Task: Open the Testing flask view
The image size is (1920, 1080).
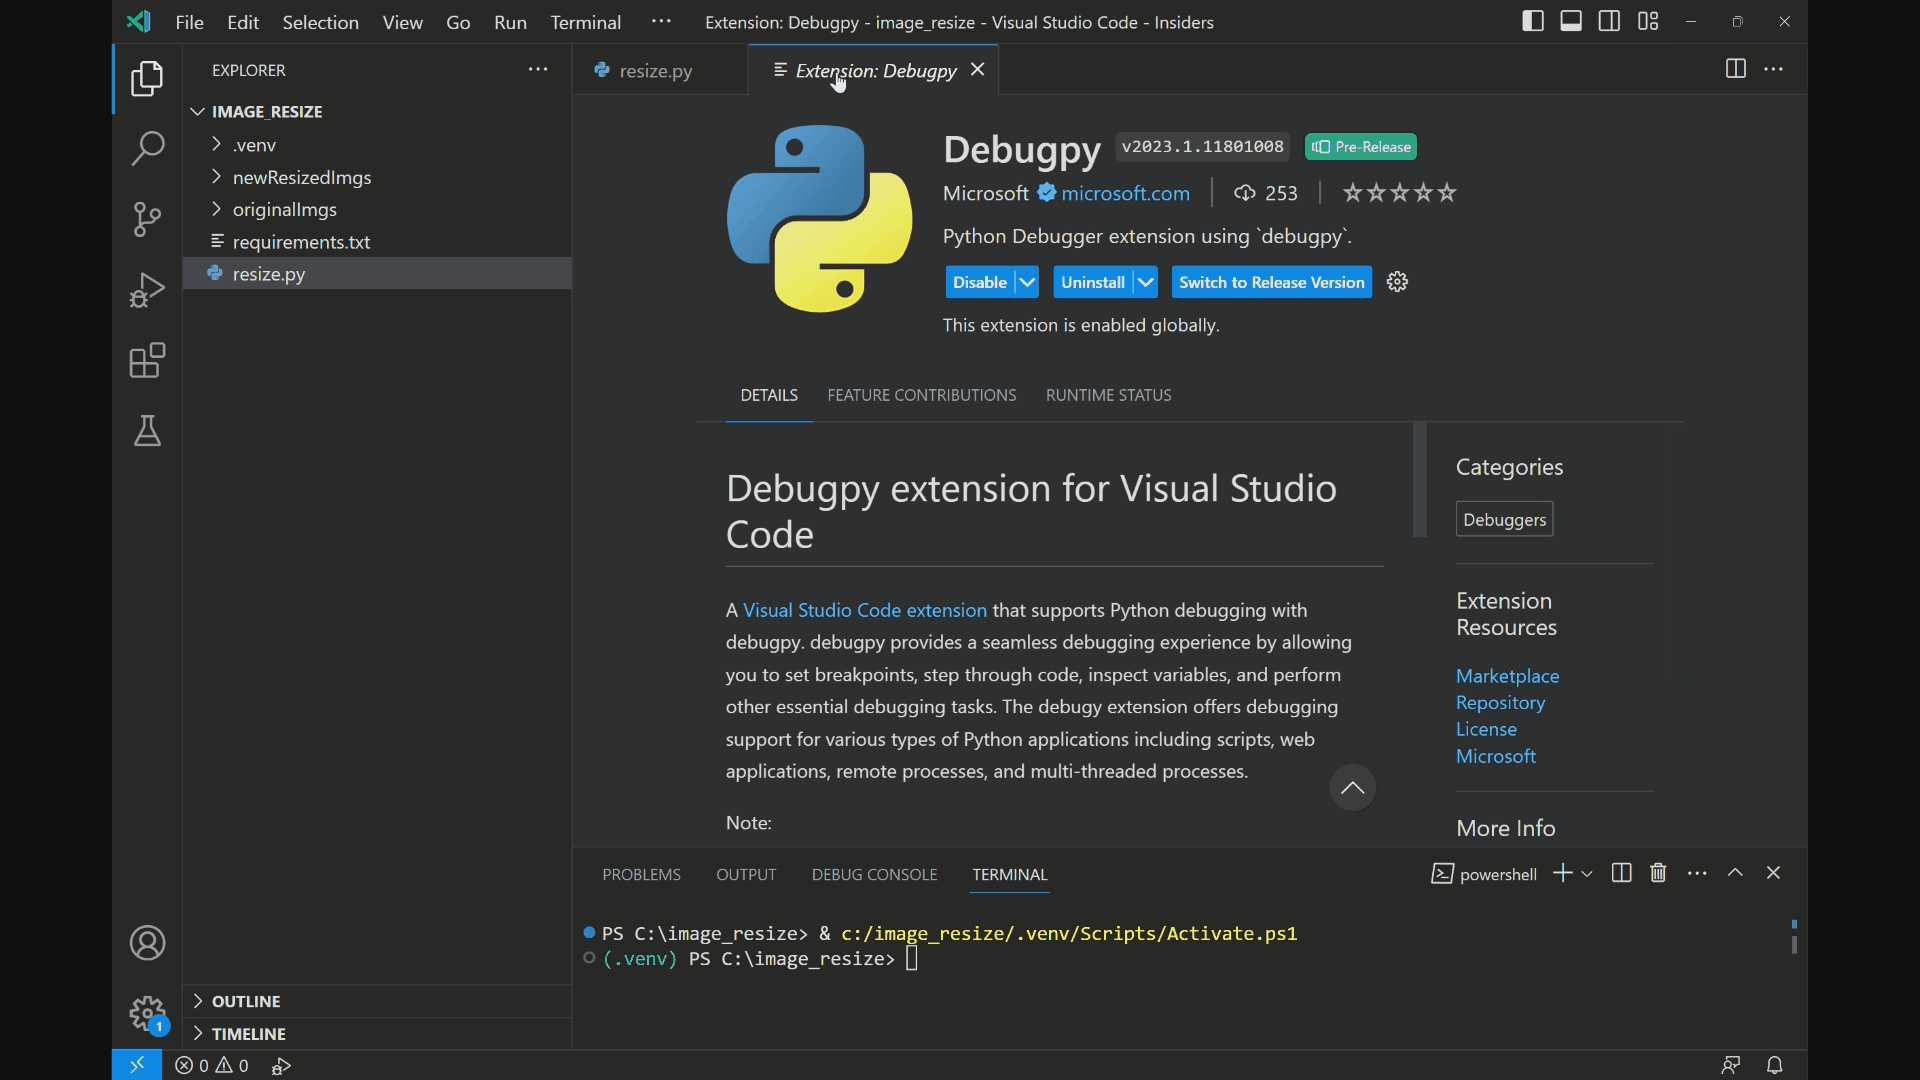Action: click(147, 431)
